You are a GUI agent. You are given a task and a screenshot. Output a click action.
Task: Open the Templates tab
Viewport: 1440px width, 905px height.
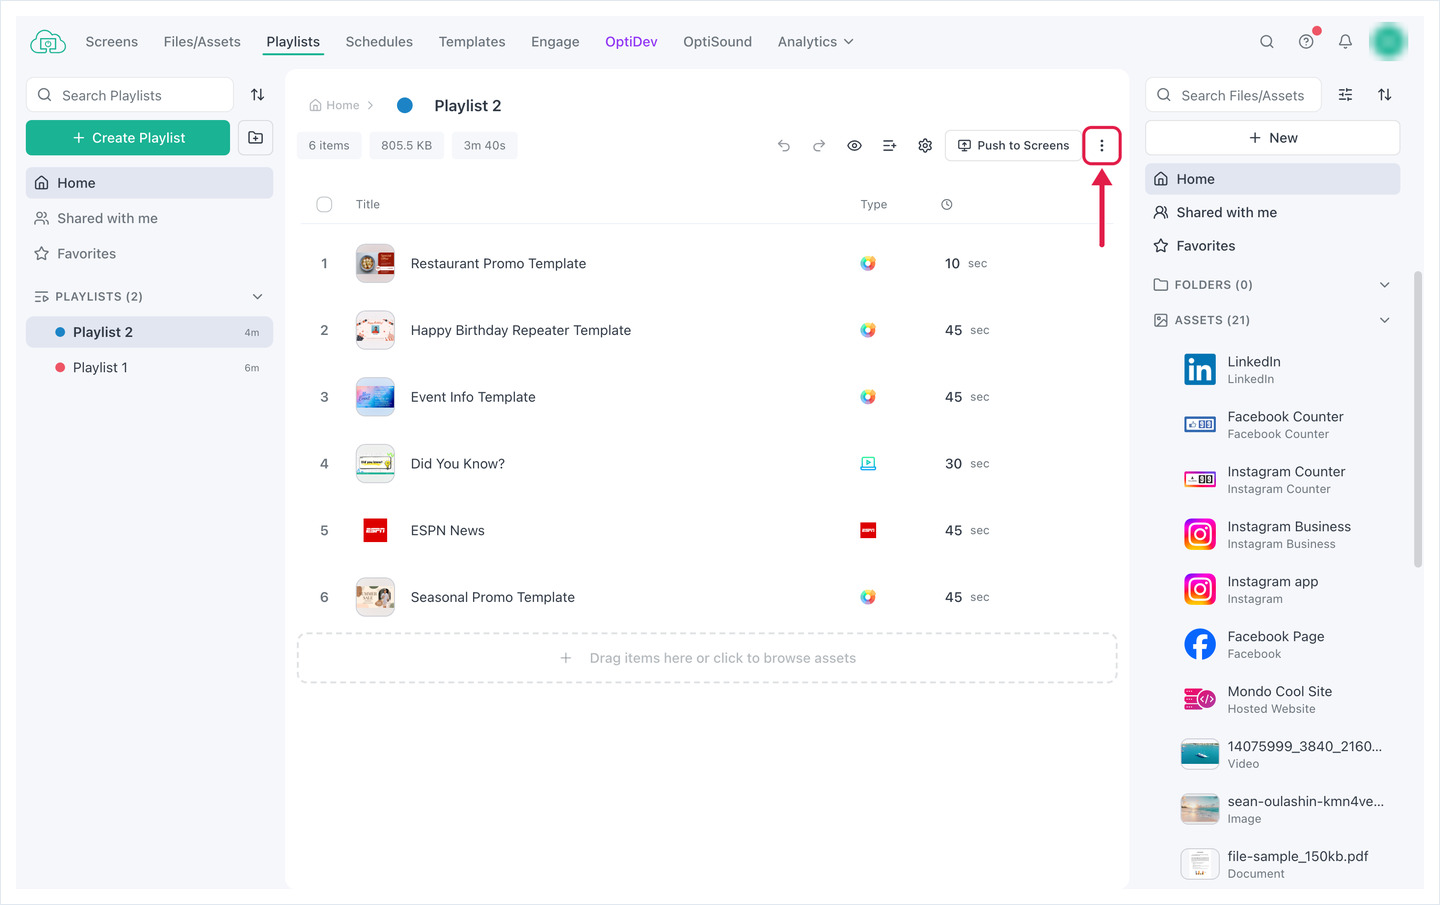pyautogui.click(x=472, y=42)
